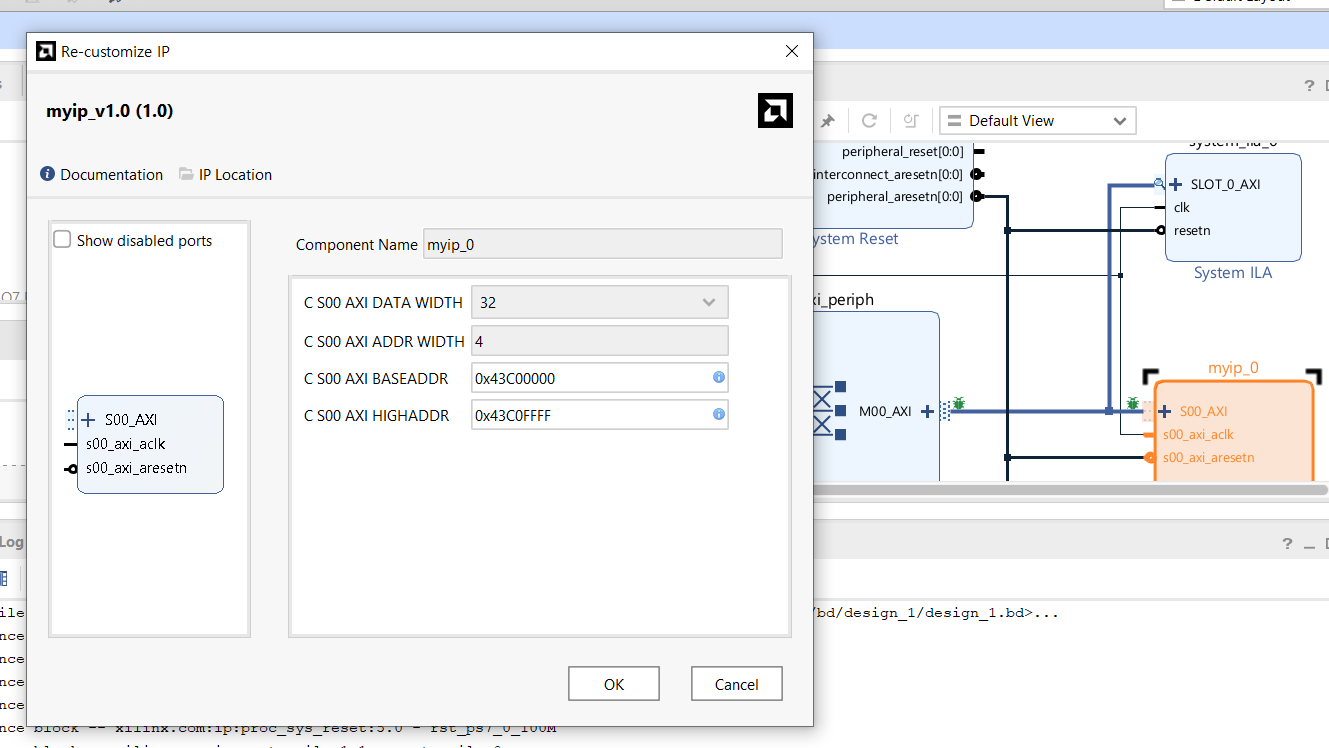
Task: Click green debug bug icon near myip_0
Action: (x=1133, y=403)
